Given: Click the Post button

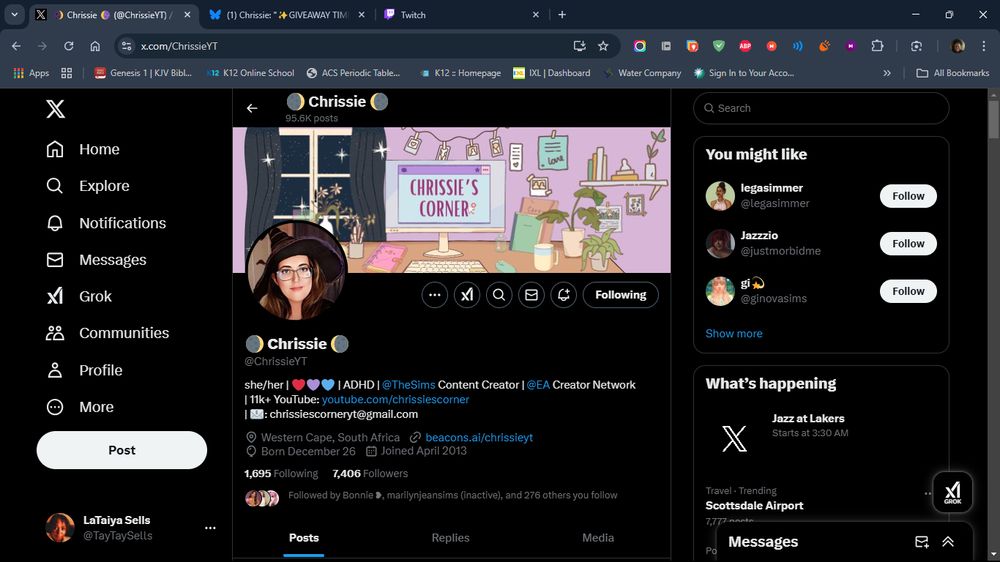Looking at the screenshot, I should click(122, 450).
